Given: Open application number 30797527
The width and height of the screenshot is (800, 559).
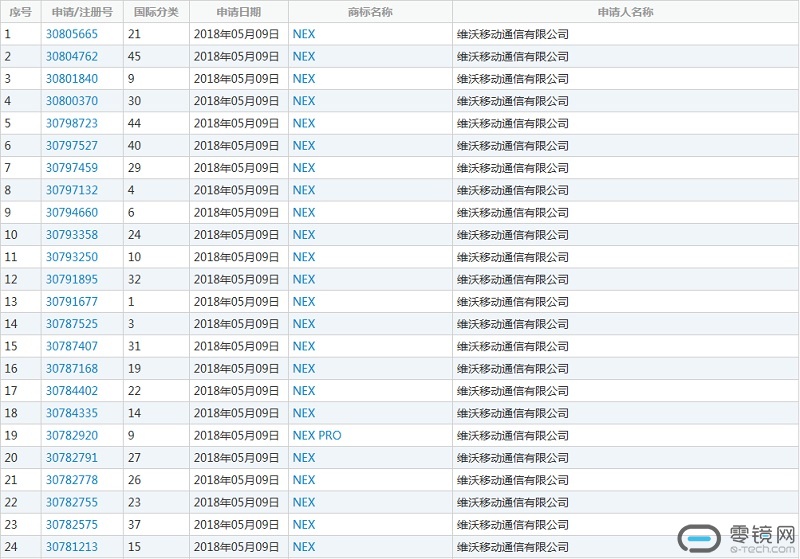Looking at the screenshot, I should click(x=71, y=146).
